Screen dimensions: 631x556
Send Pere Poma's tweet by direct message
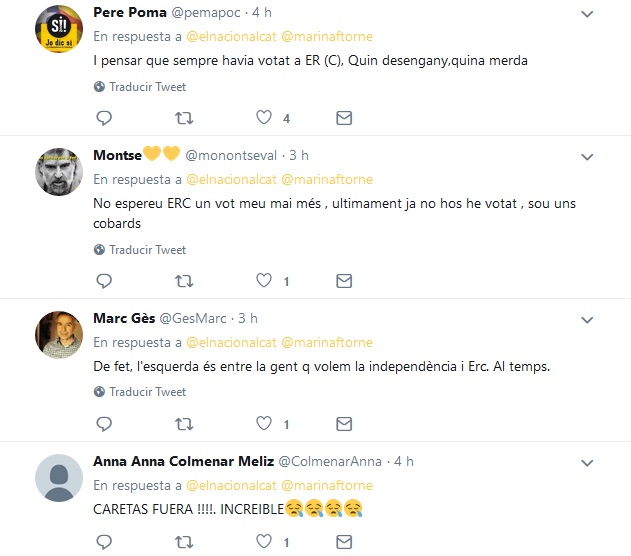point(344,118)
